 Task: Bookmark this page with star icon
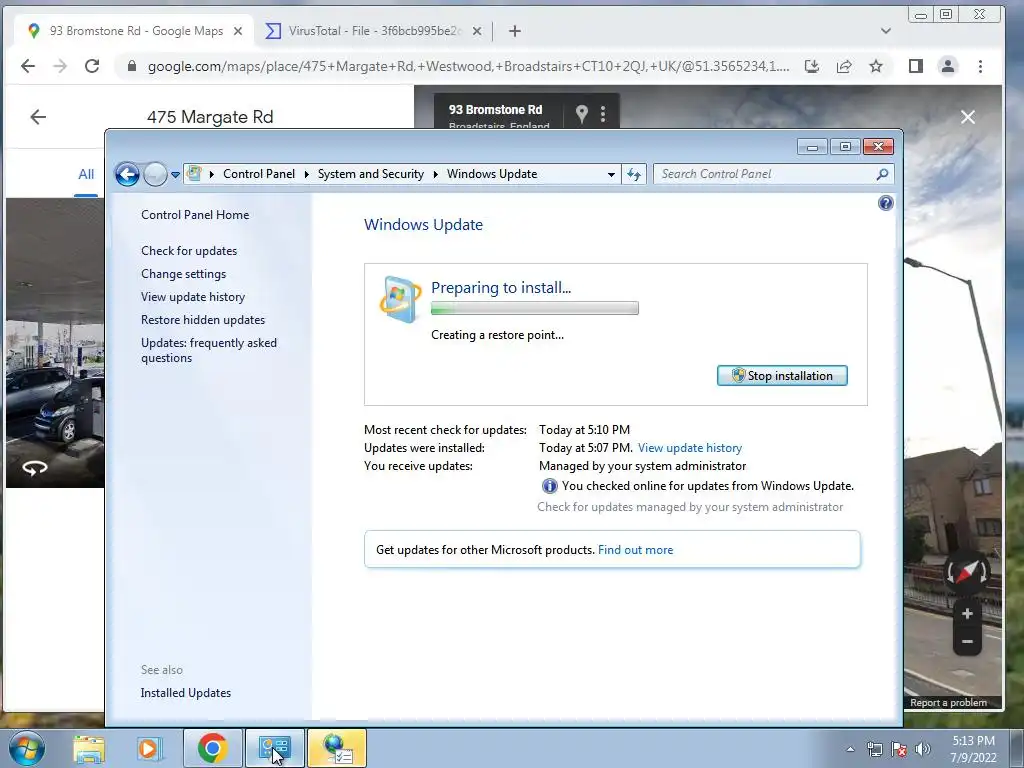[x=876, y=66]
